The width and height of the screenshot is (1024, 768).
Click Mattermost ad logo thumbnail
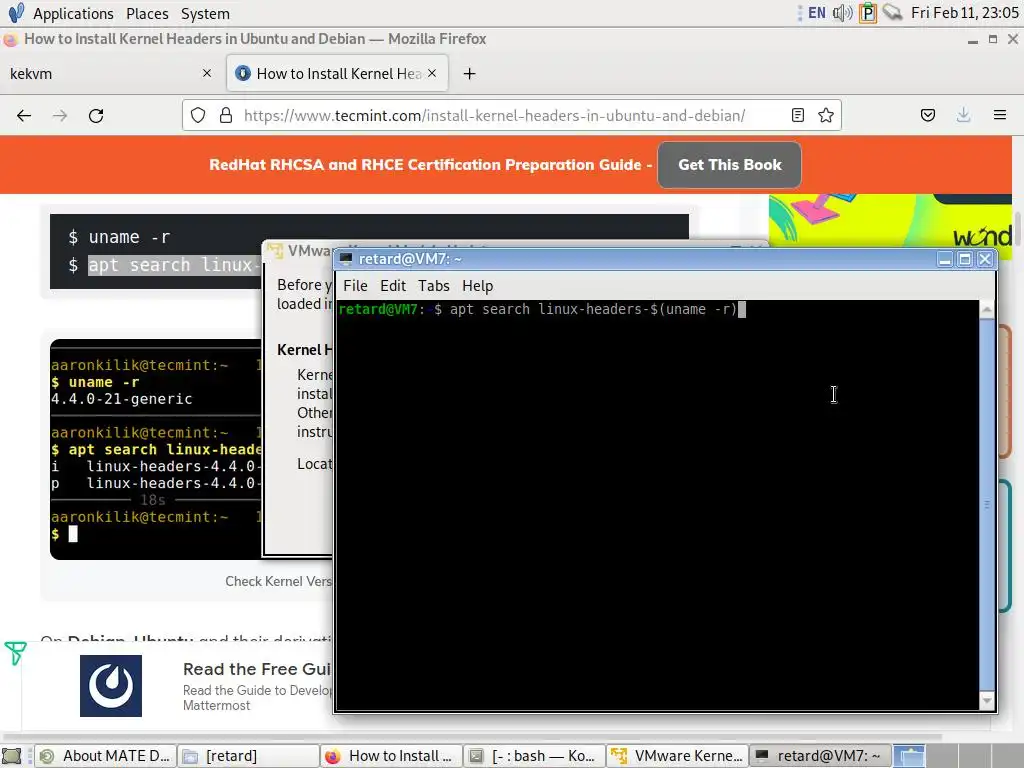click(111, 686)
